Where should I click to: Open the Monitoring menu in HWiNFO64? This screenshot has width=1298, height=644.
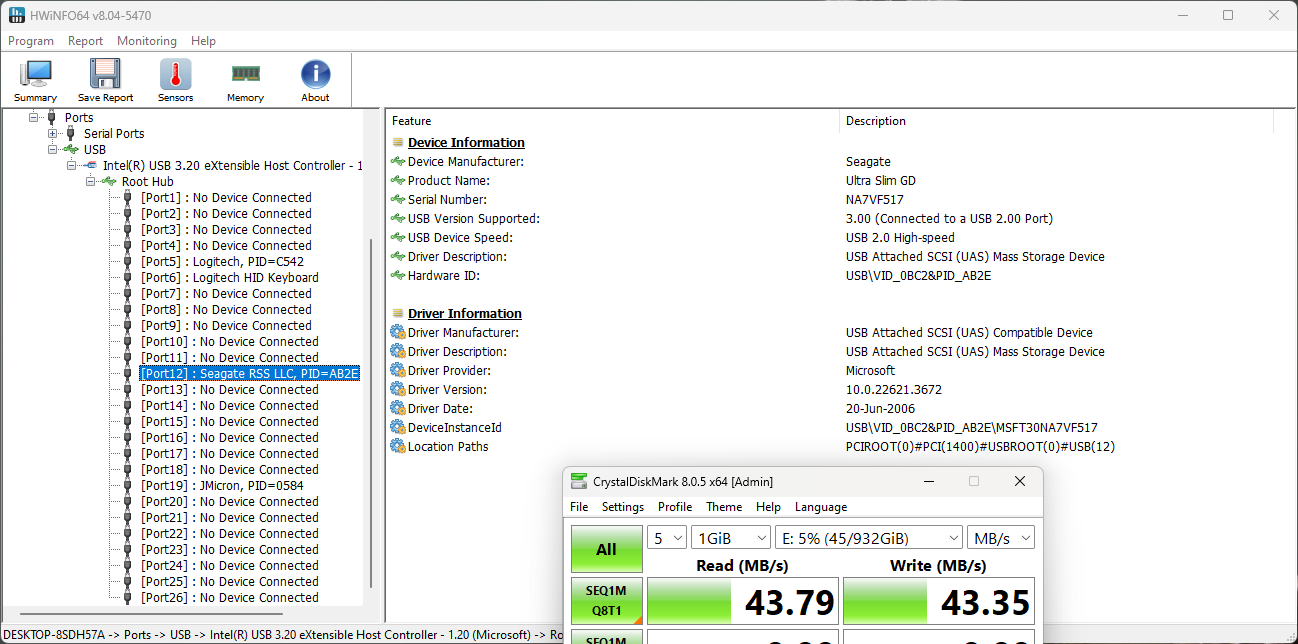click(x=147, y=41)
